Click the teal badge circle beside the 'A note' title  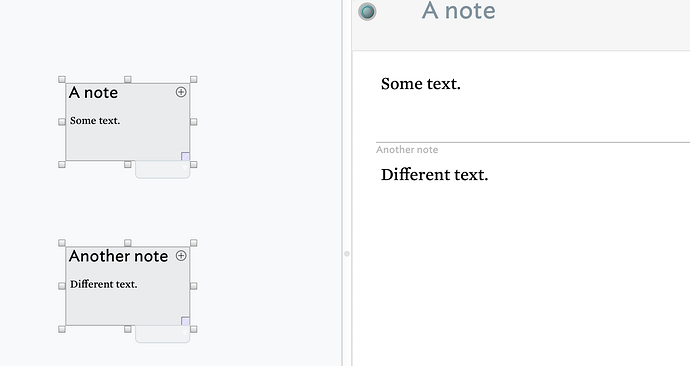click(367, 11)
